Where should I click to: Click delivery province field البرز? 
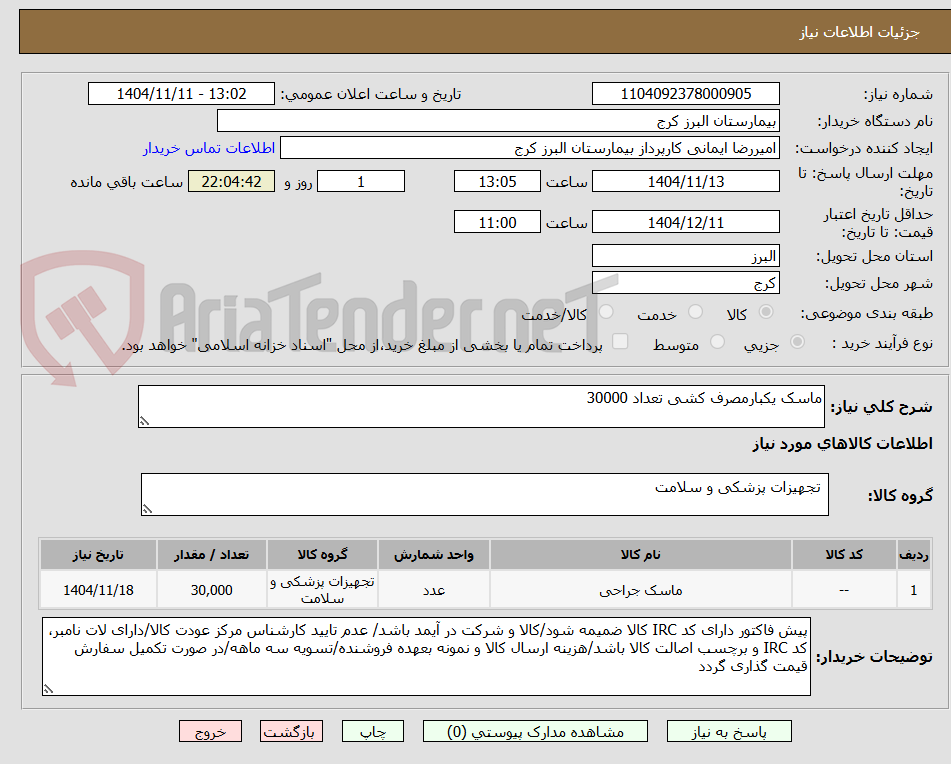click(x=685, y=256)
